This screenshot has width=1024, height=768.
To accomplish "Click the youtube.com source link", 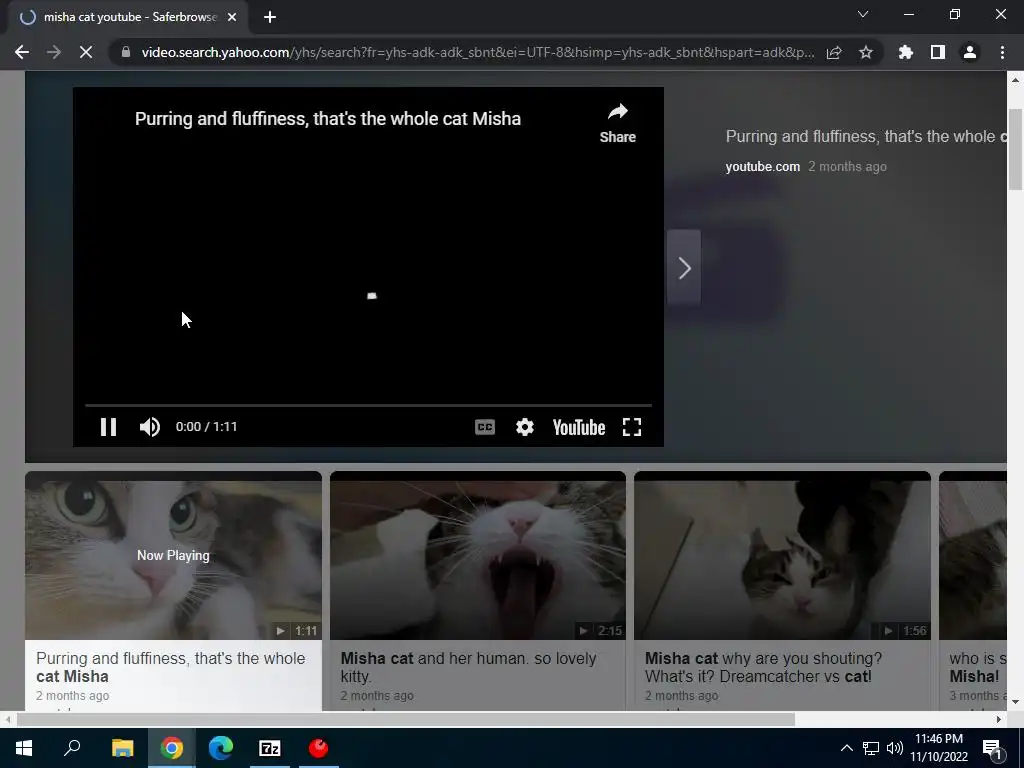I will coord(763,167).
